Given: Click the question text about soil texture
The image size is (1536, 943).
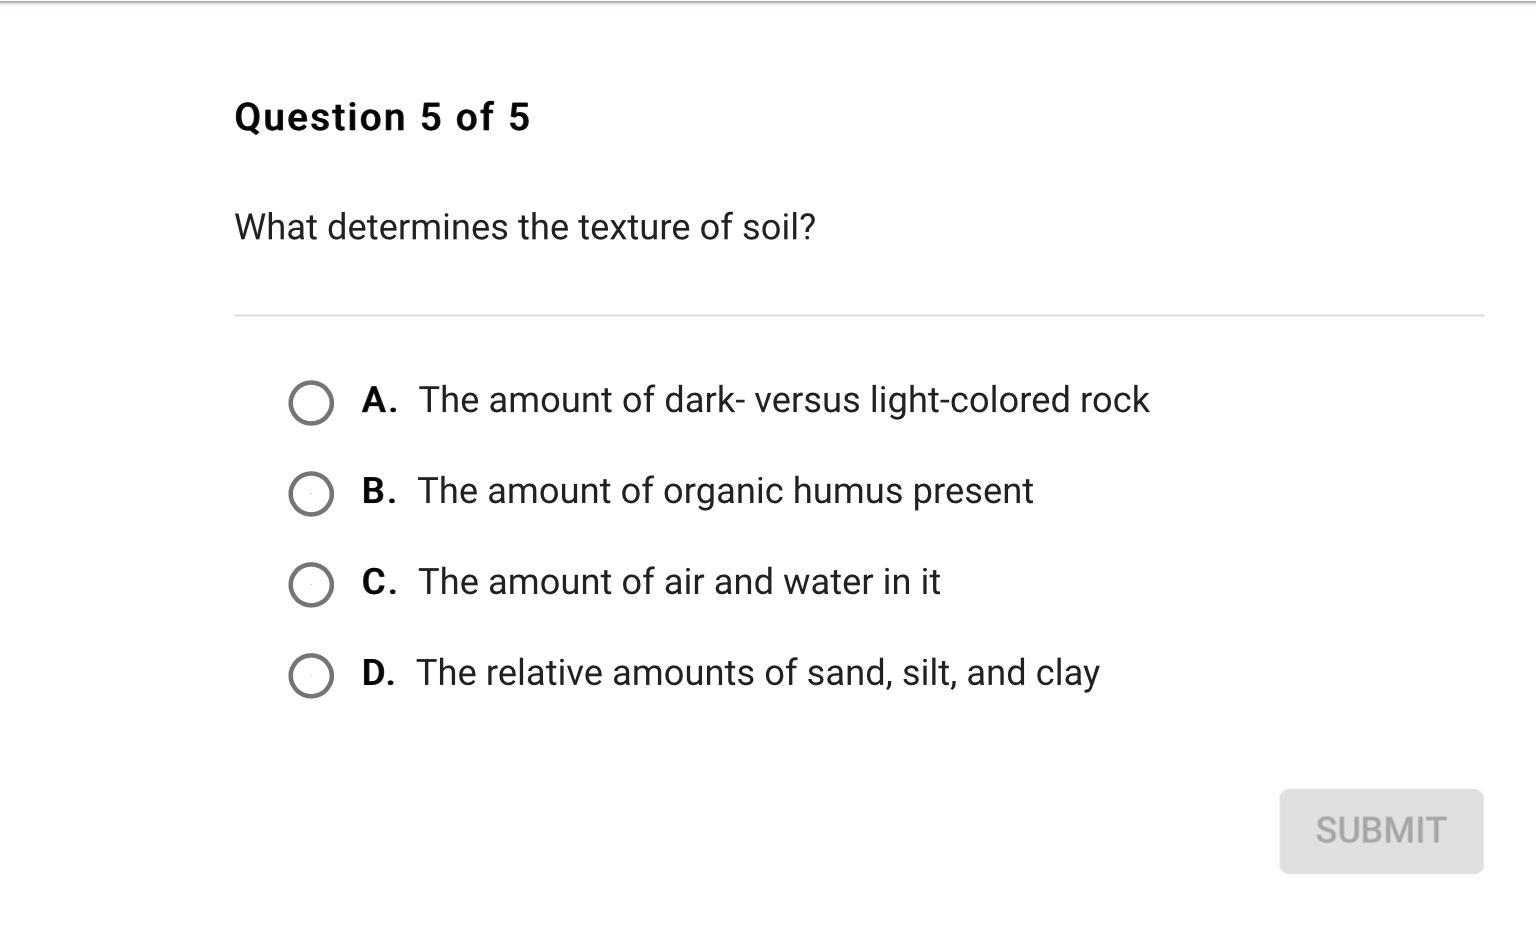Looking at the screenshot, I should click(525, 227).
